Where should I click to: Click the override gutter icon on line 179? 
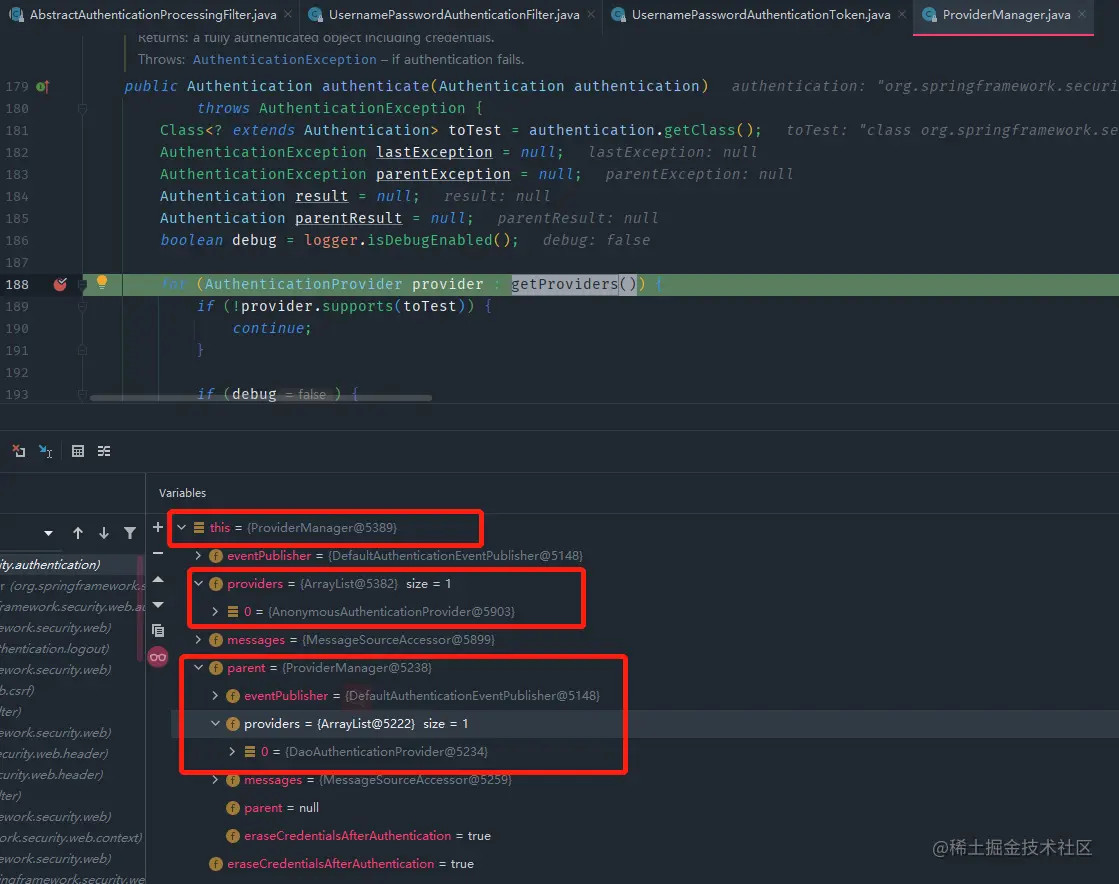click(43, 86)
